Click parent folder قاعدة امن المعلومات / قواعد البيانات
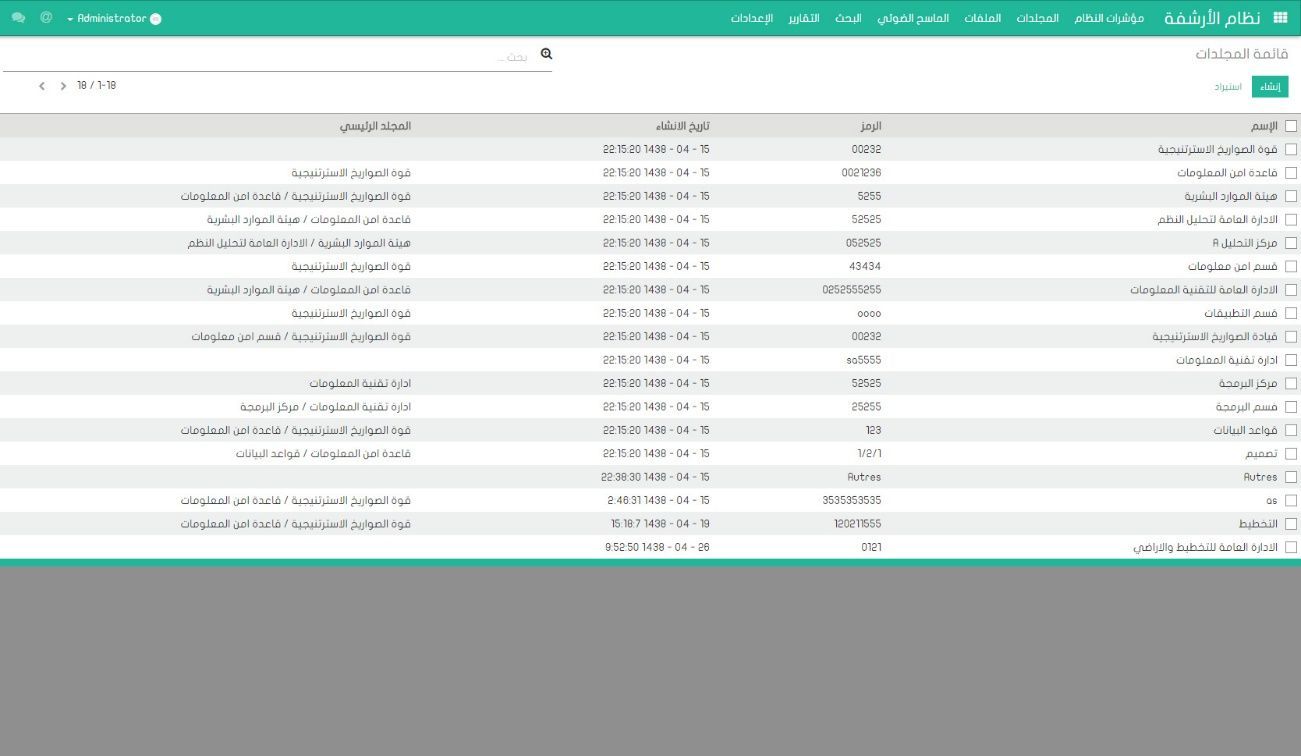 [x=324, y=454]
